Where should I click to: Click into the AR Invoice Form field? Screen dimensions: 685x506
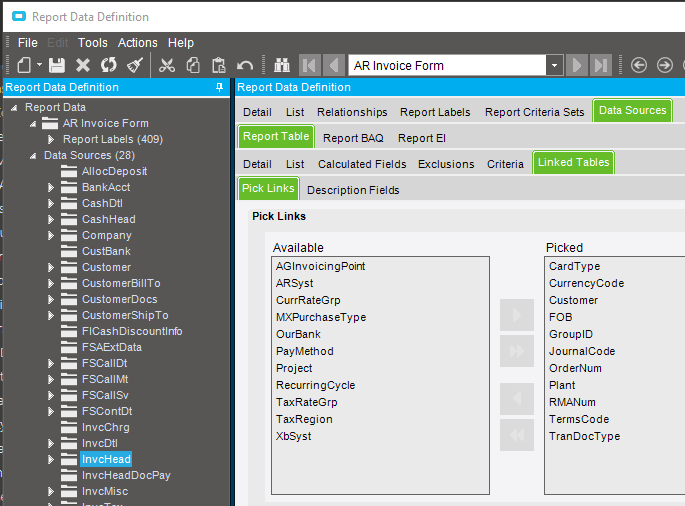447,66
